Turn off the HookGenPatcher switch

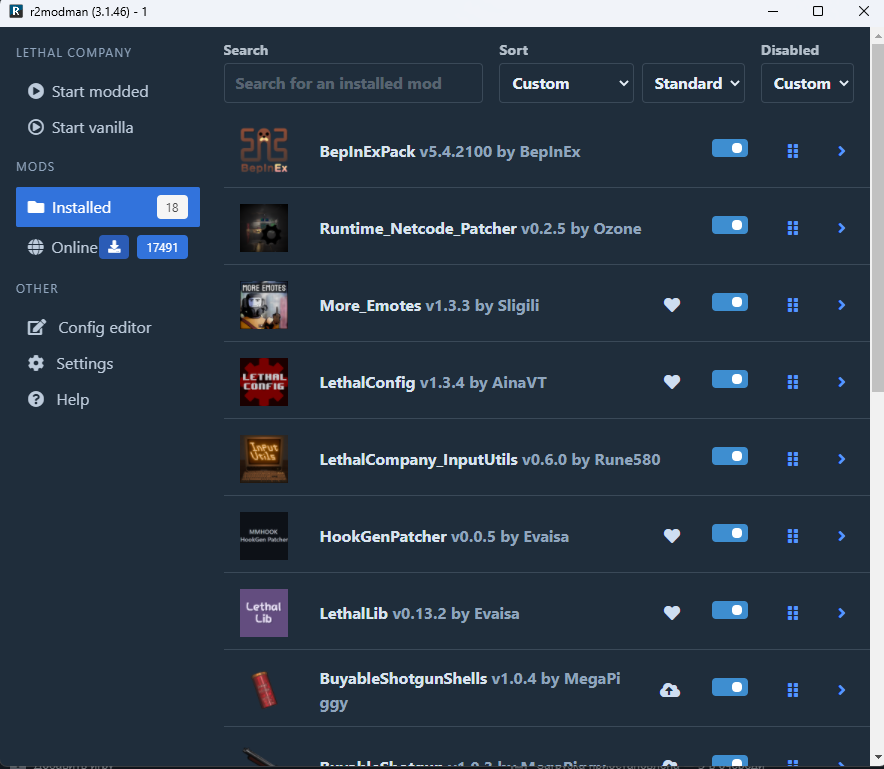click(x=730, y=533)
